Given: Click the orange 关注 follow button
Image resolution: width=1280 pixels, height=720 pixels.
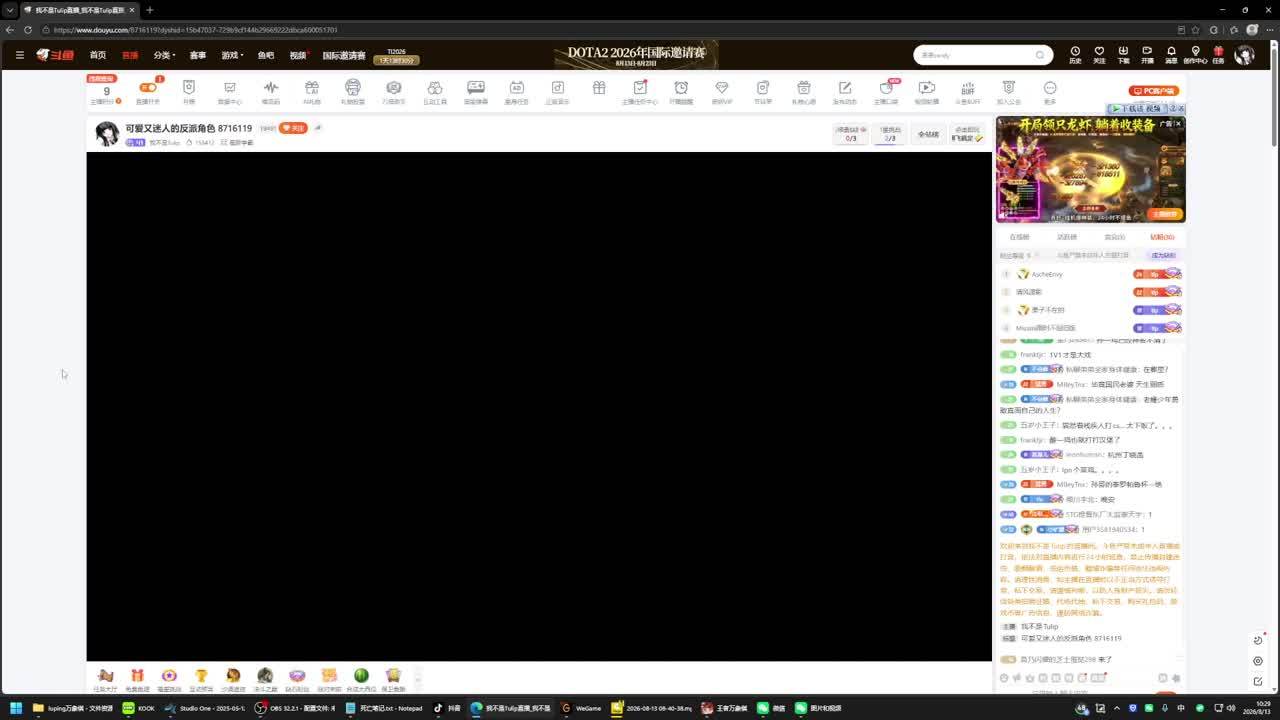Looking at the screenshot, I should 293,128.
